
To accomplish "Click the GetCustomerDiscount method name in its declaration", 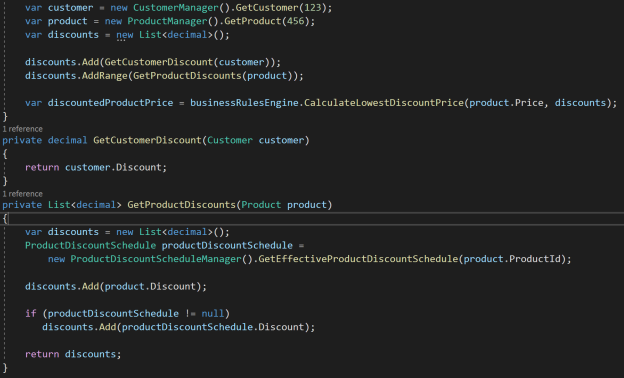I will 147,140.
